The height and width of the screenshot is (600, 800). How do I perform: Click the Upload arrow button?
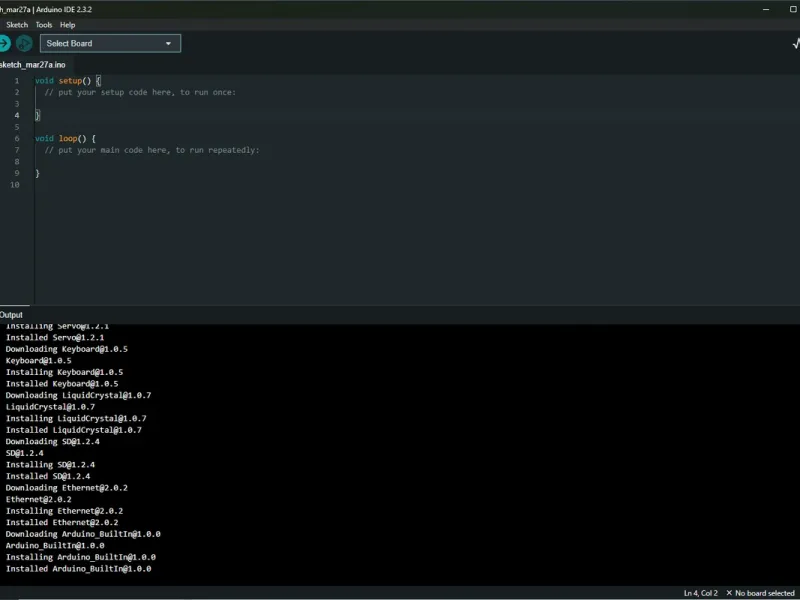tap(4, 43)
